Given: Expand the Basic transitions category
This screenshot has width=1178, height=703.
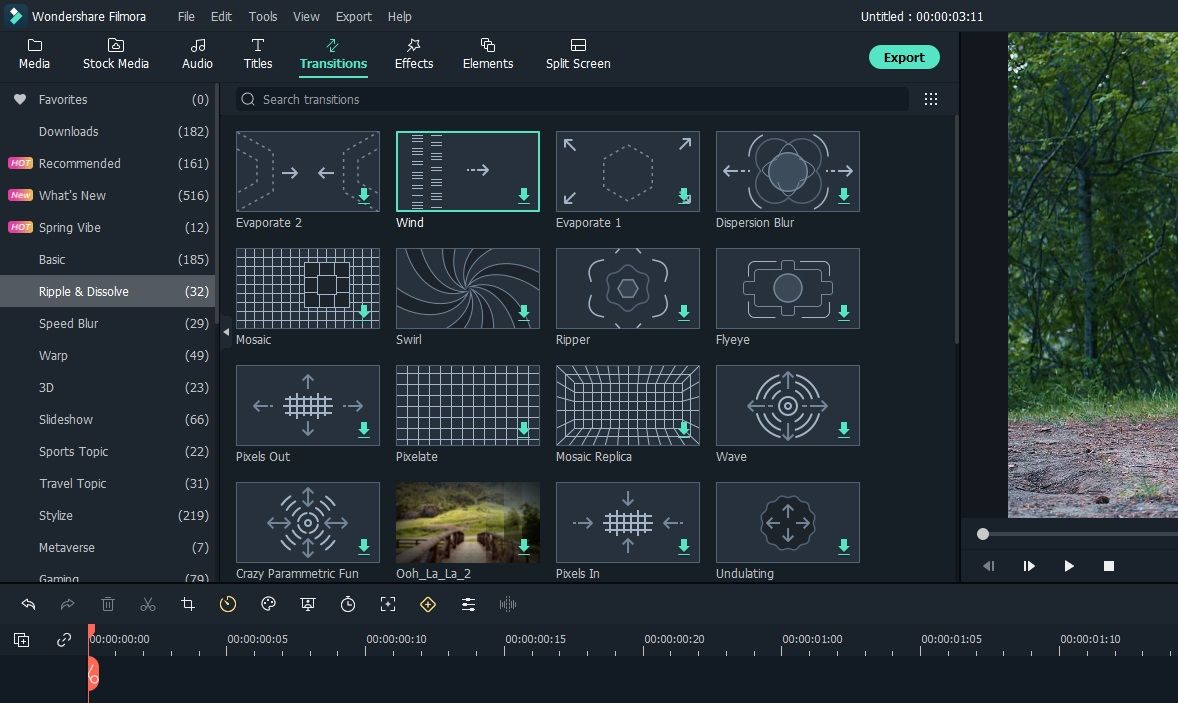Looking at the screenshot, I should coord(53,259).
